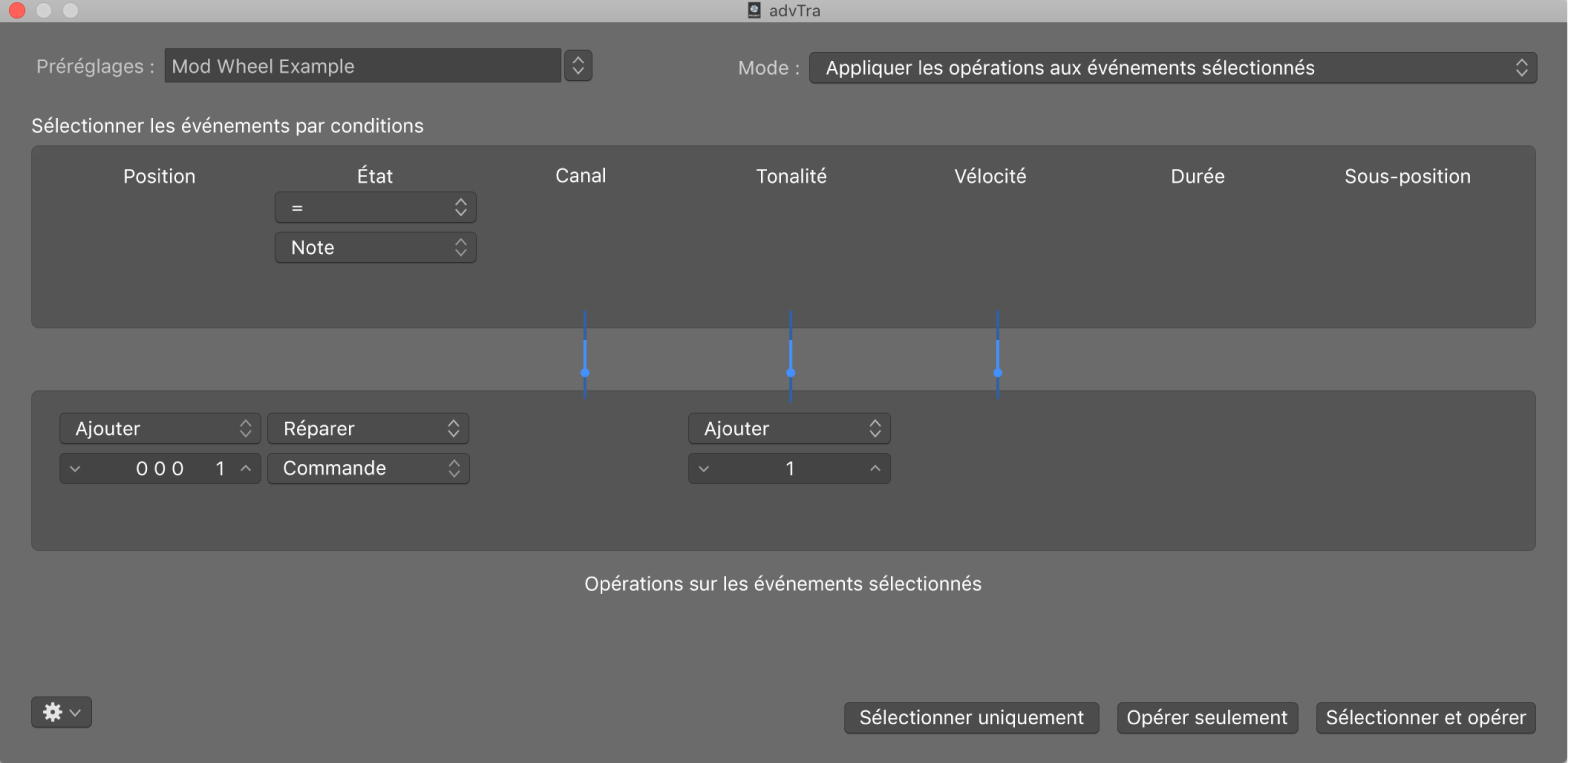Click the Tonalité column header
The image size is (1569, 763).
tap(791, 177)
